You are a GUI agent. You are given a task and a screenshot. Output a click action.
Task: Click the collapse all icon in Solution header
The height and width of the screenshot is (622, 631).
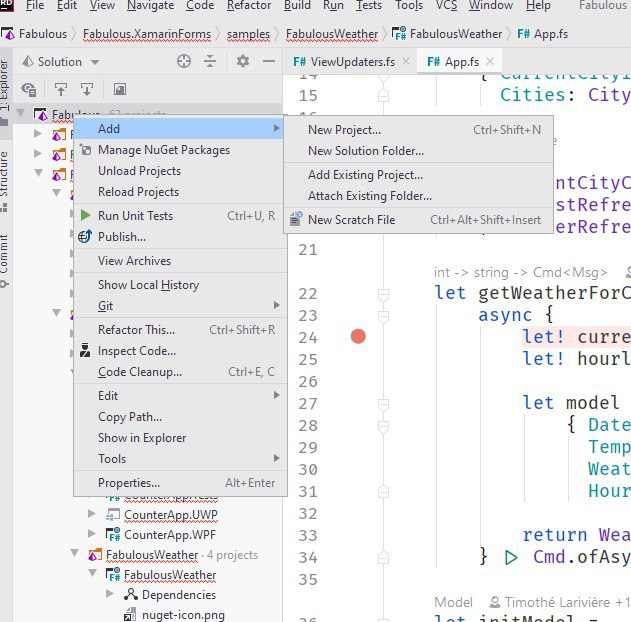point(210,61)
